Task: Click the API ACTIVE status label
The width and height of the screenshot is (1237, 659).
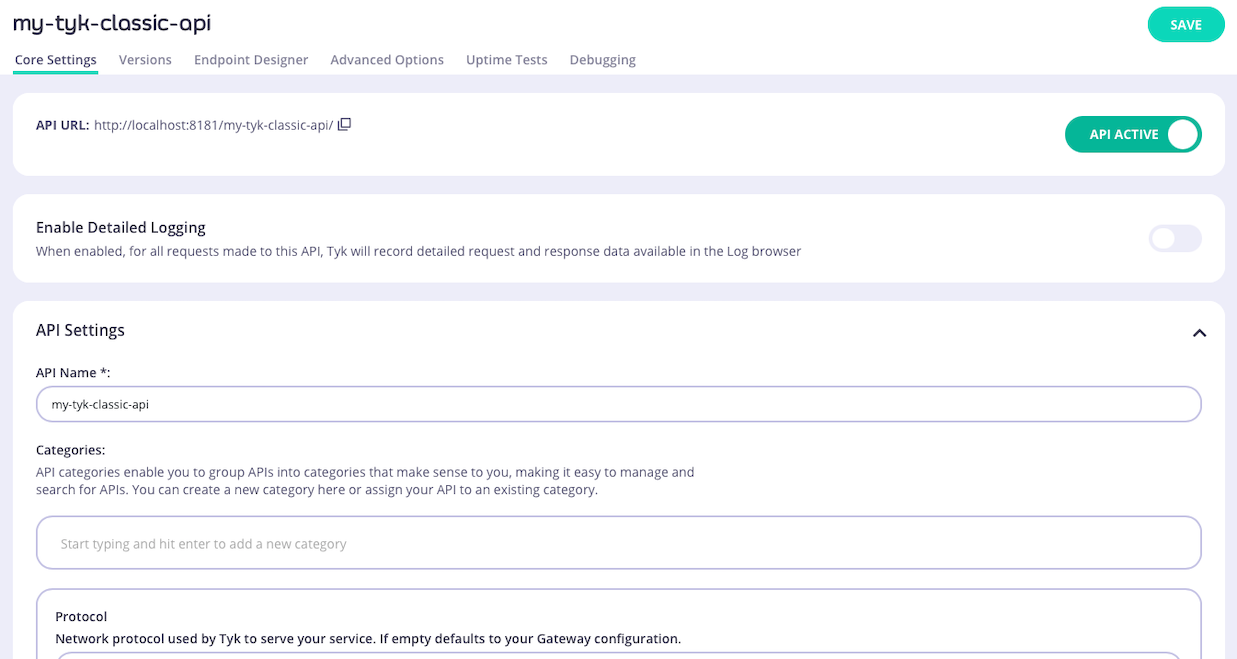Action: tap(1120, 134)
